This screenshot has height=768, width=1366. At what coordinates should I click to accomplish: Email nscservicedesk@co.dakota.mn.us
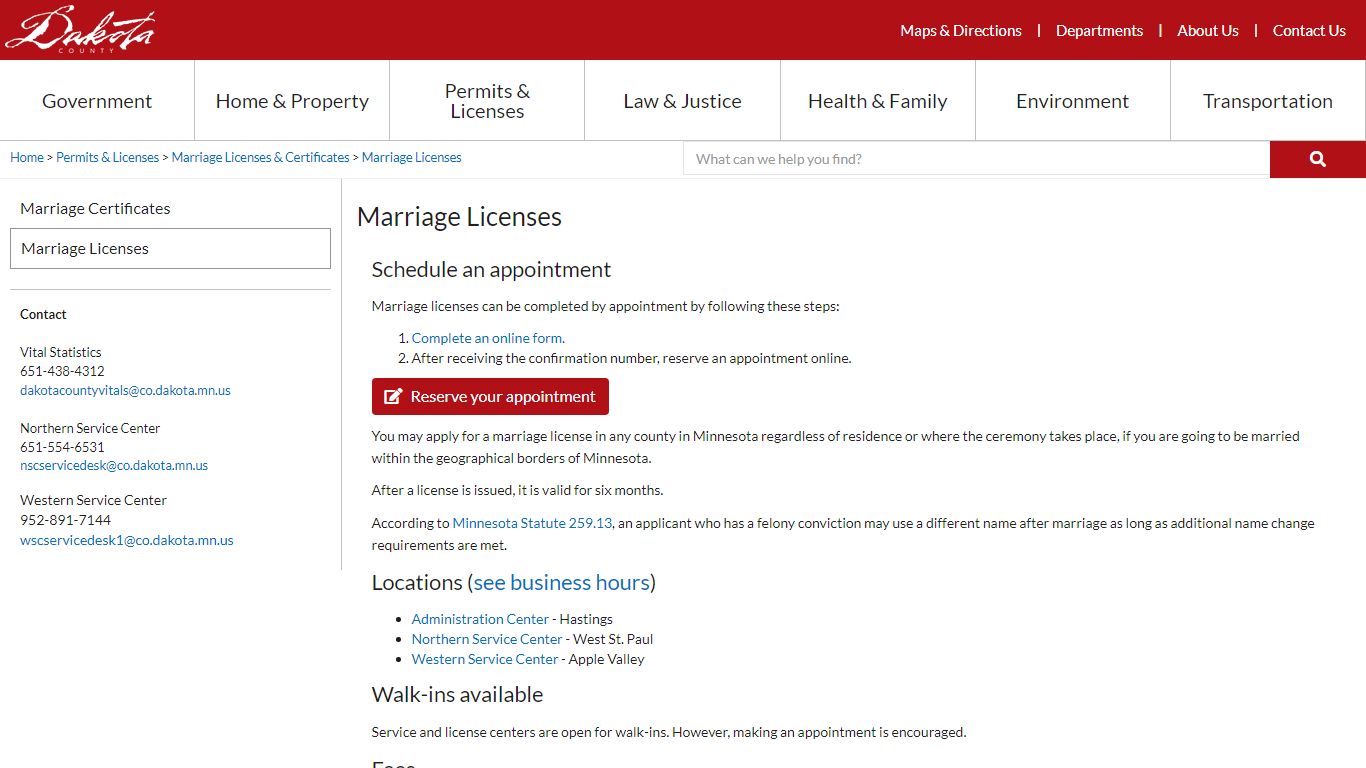tap(114, 465)
